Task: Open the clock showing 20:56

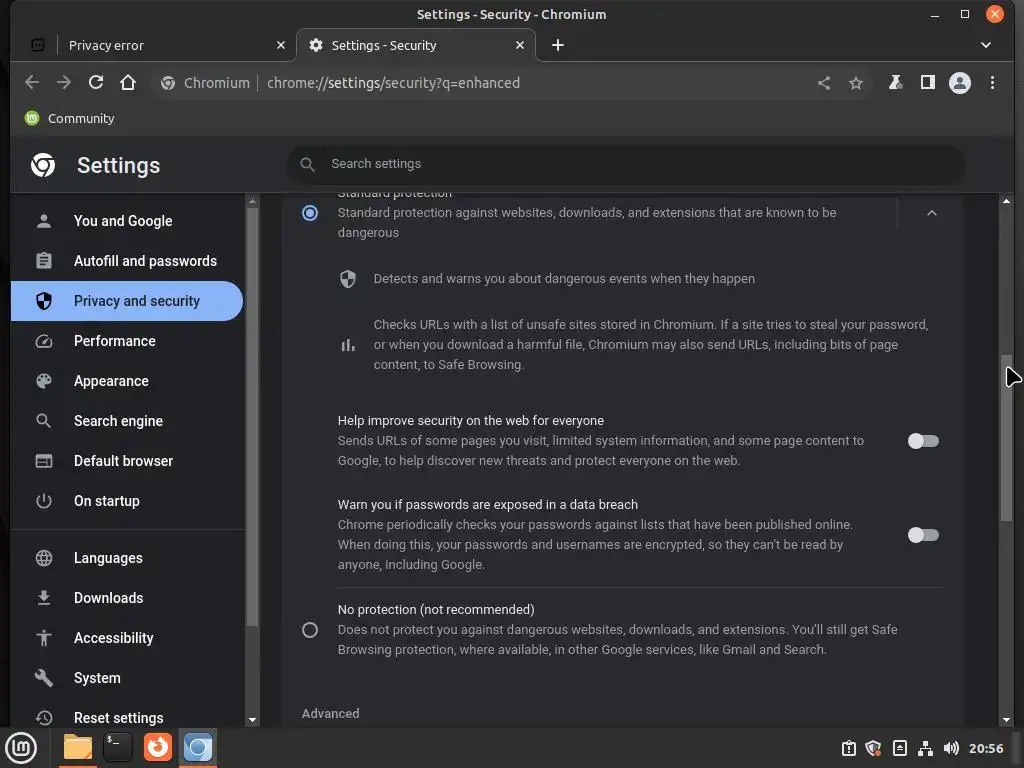Action: (985, 748)
